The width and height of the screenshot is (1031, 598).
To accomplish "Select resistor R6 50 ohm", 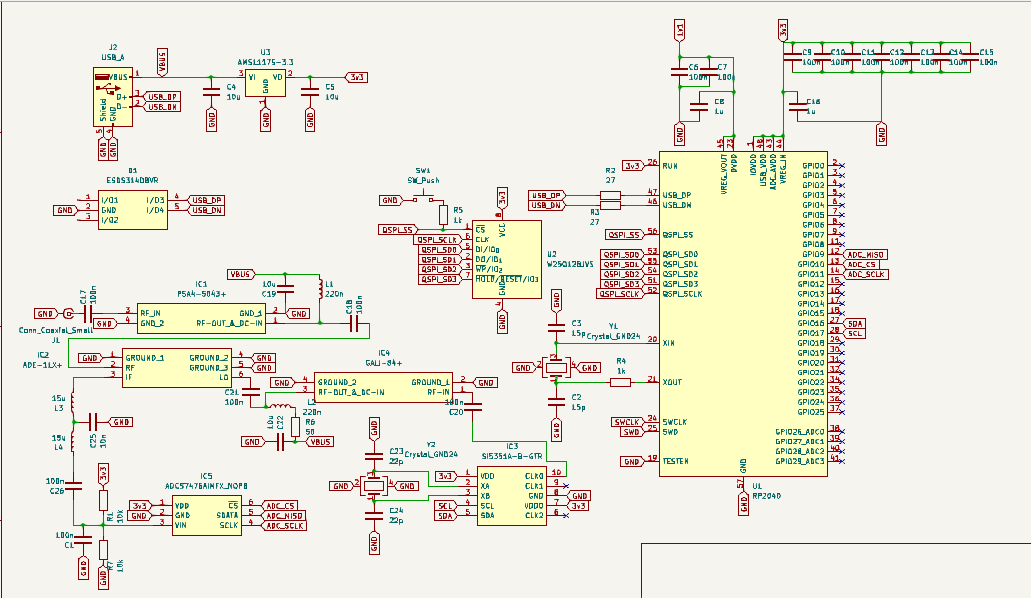I will click(295, 428).
